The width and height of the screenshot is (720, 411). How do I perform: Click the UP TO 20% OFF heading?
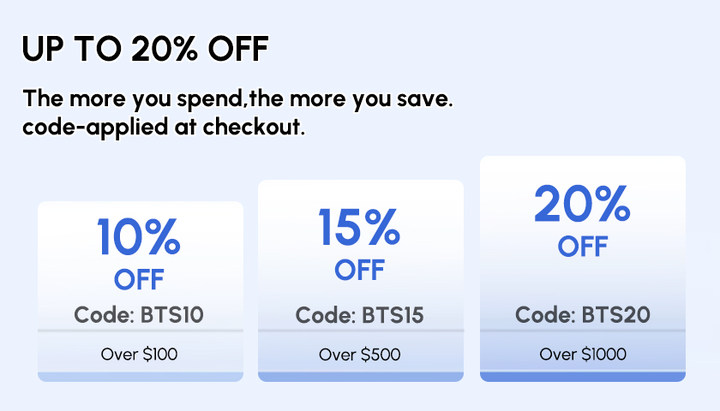click(145, 49)
